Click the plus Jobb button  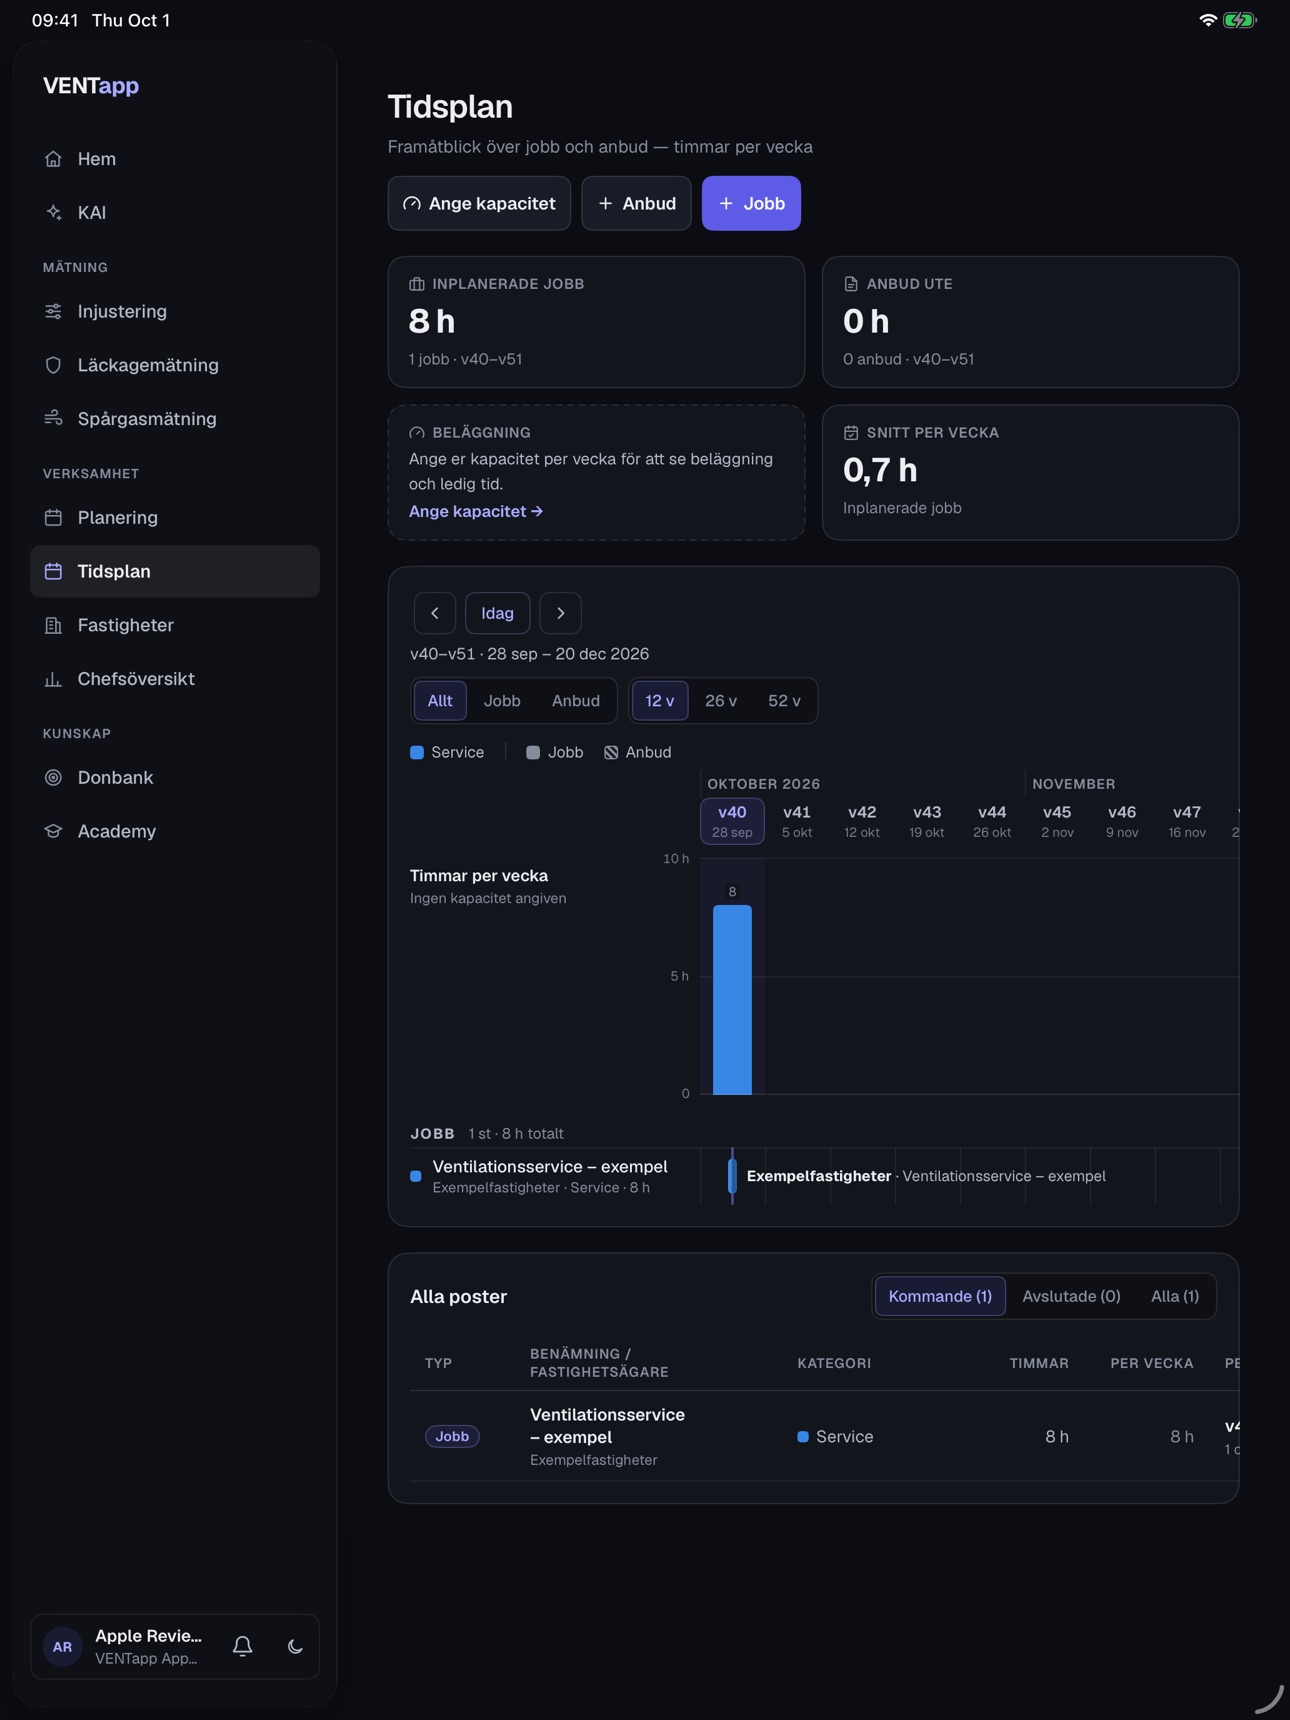[x=752, y=203]
